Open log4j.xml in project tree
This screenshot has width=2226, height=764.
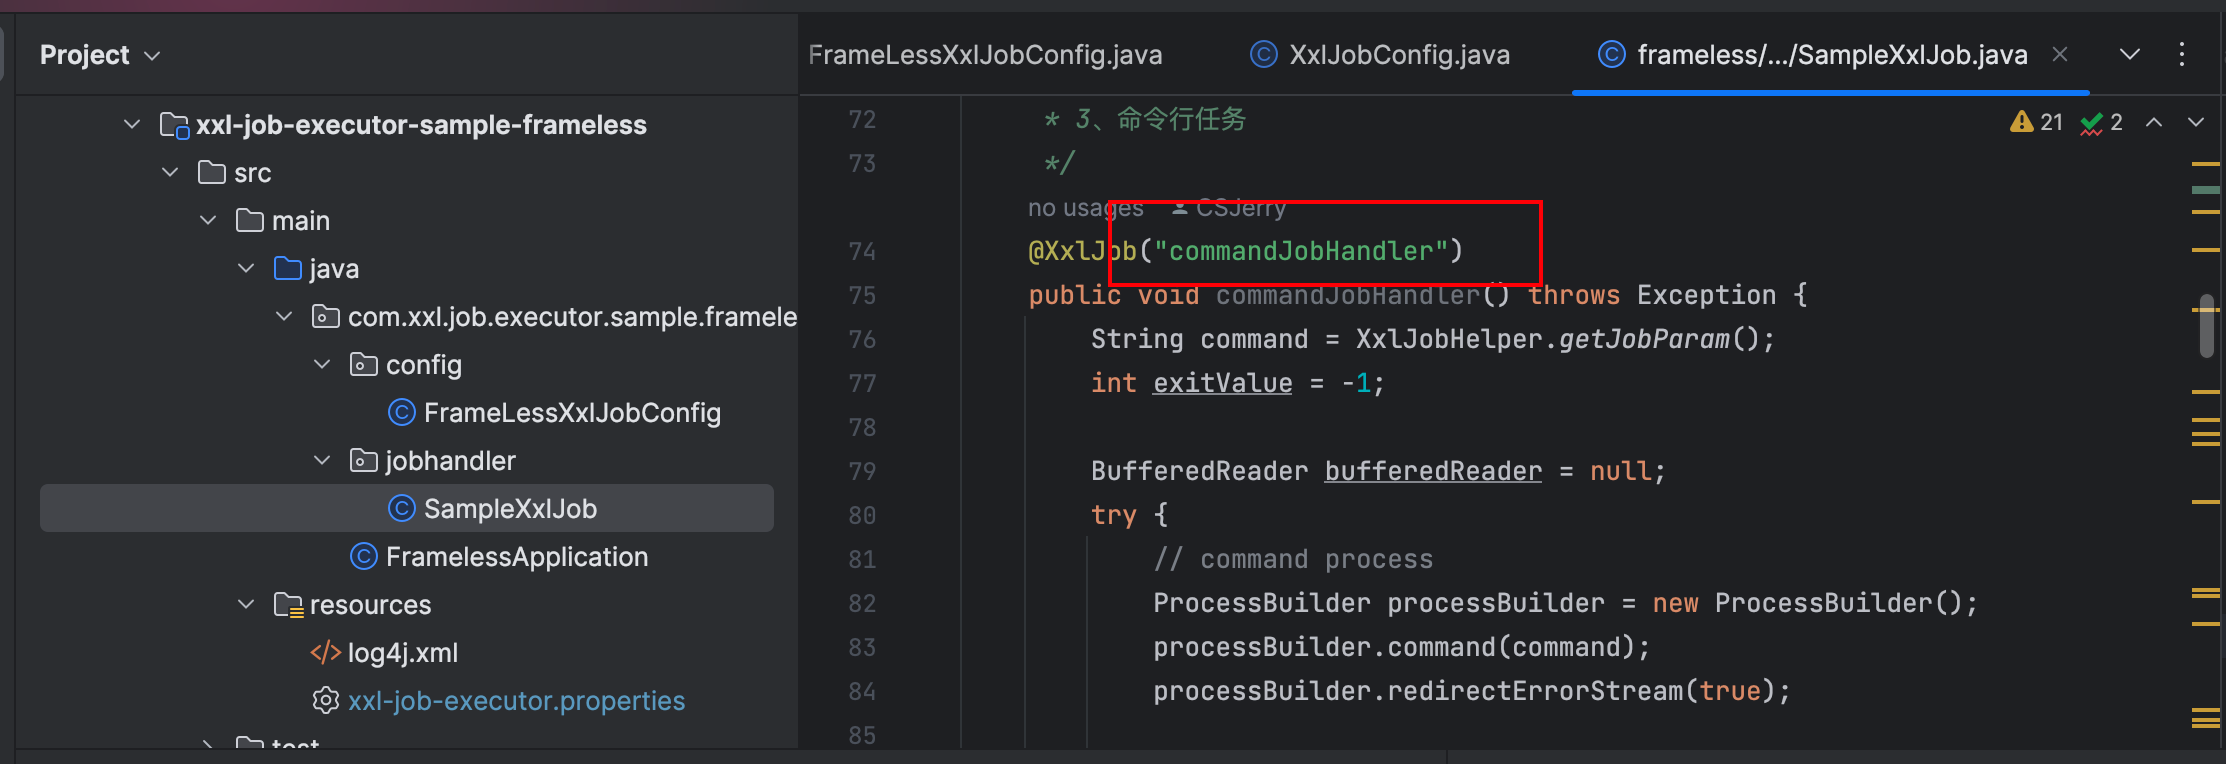403,652
